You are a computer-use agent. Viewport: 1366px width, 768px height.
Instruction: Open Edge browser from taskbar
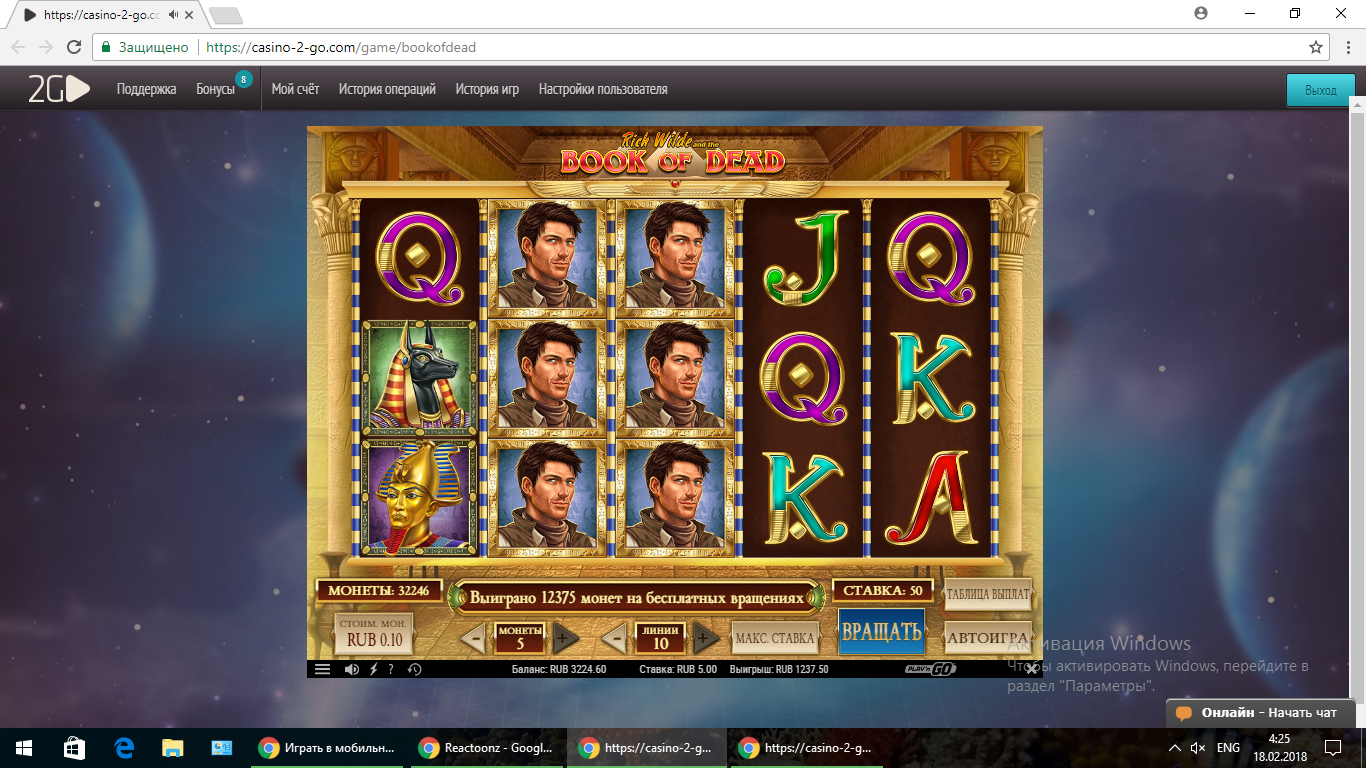124,748
